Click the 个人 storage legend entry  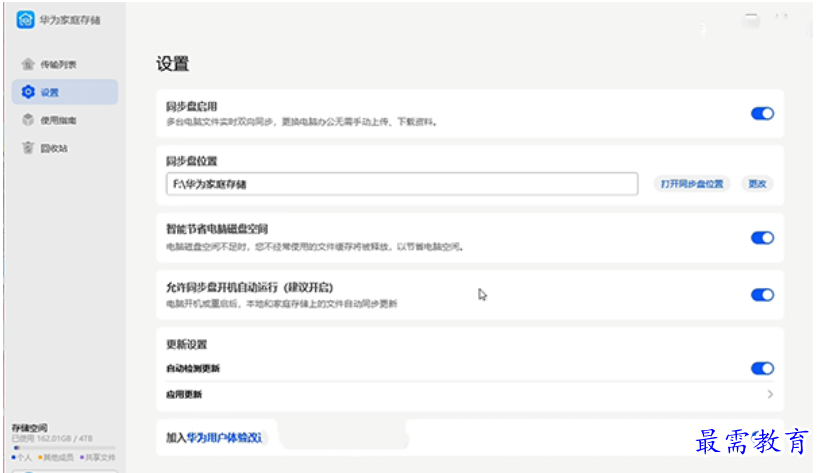(22, 457)
